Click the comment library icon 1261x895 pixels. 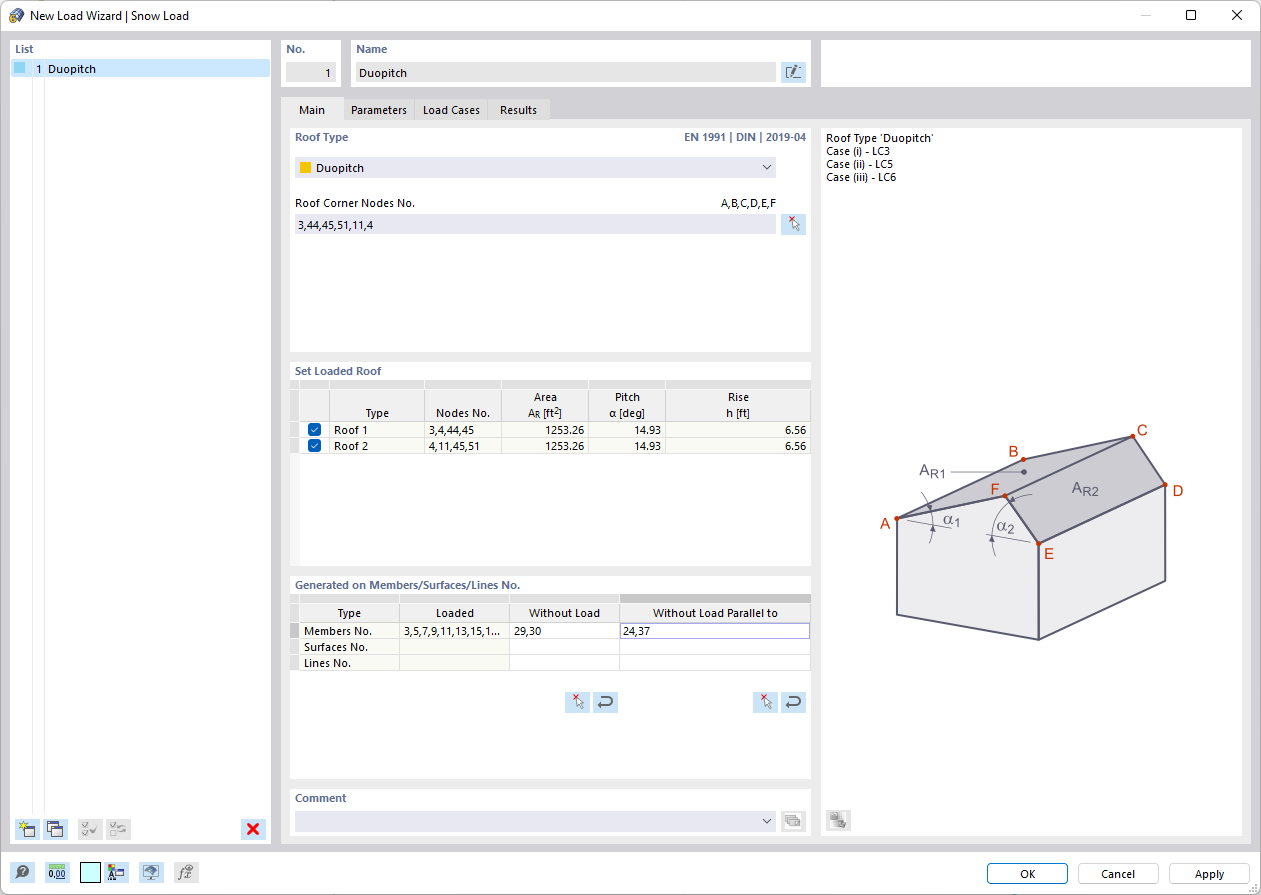pos(793,821)
